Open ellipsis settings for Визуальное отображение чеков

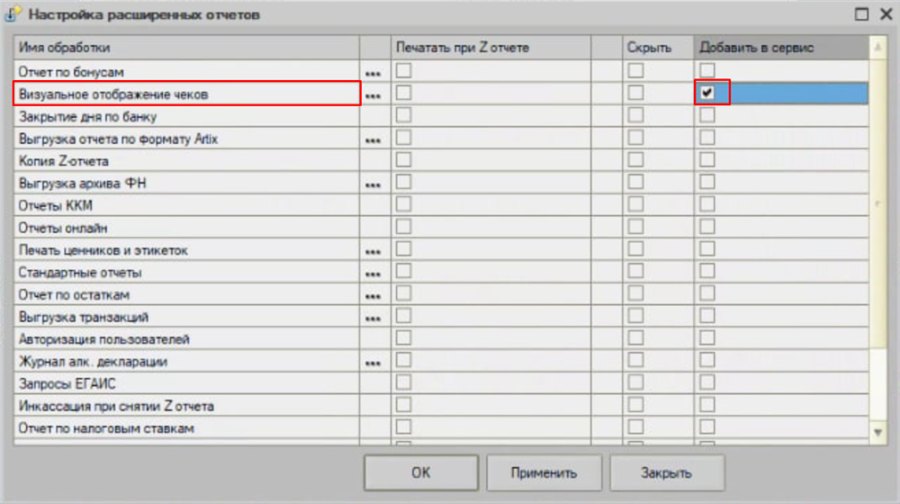373,95
